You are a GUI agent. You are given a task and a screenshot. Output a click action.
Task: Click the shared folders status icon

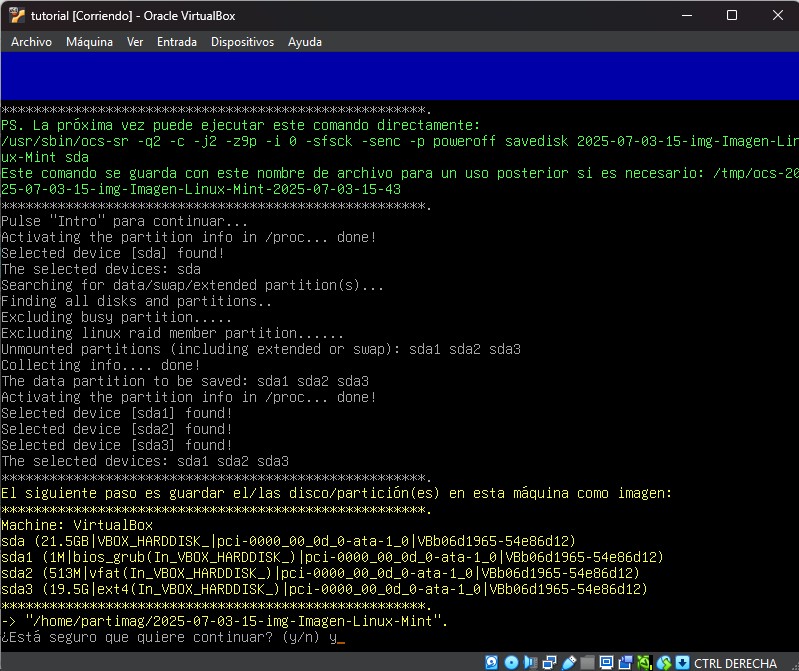[587, 662]
